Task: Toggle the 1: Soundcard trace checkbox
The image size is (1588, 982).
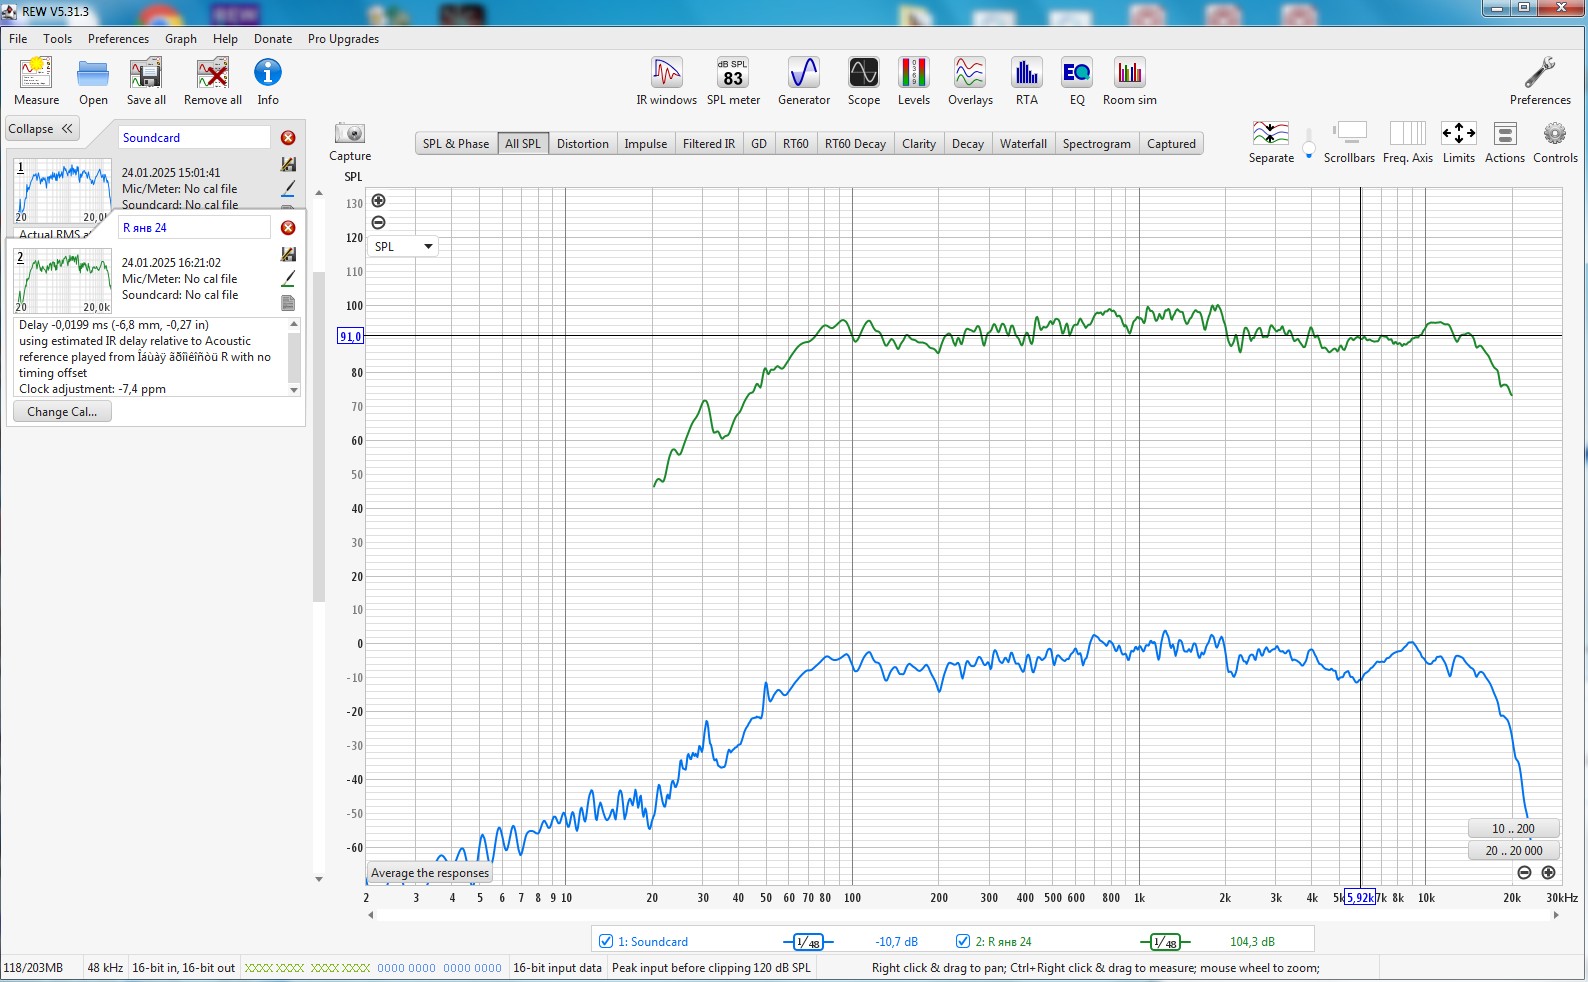Action: 606,941
